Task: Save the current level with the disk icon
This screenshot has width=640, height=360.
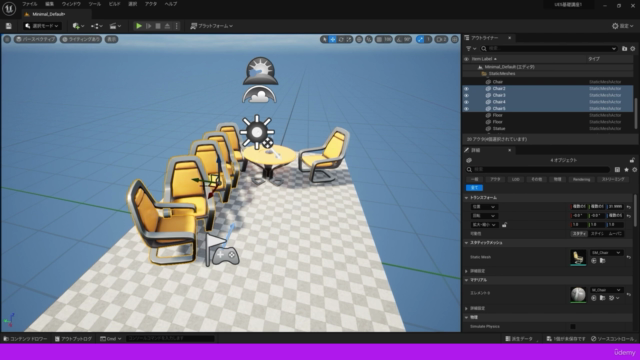Action: point(9,26)
